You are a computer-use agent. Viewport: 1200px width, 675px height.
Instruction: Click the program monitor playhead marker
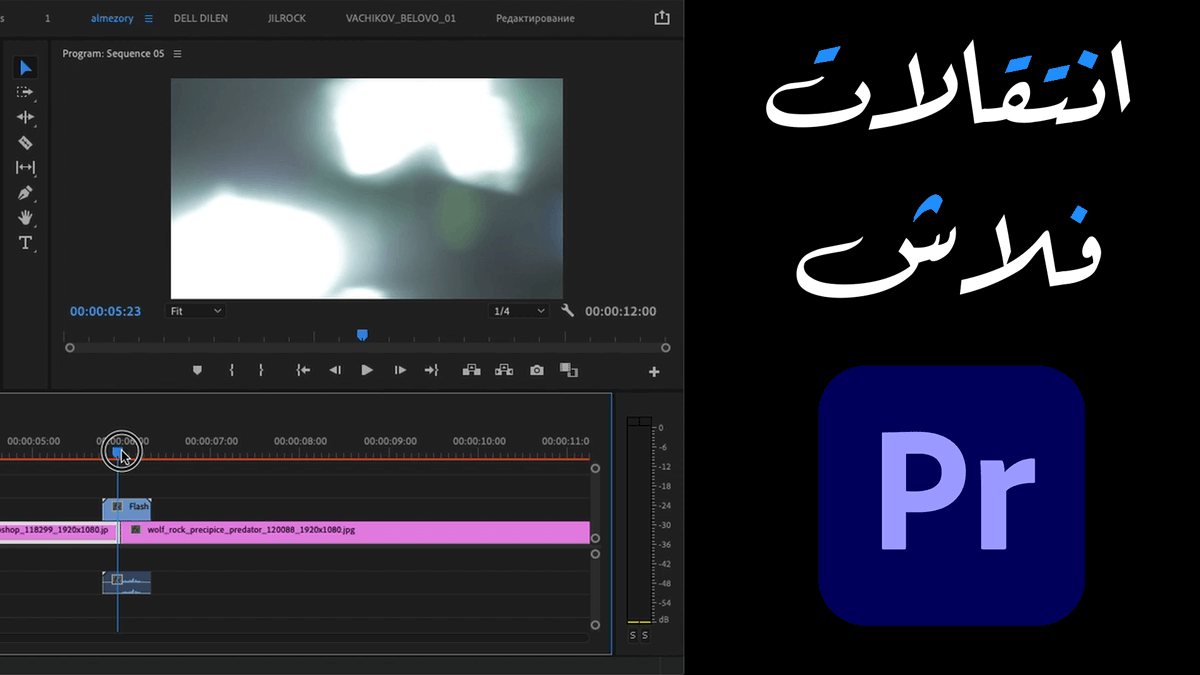click(362, 335)
